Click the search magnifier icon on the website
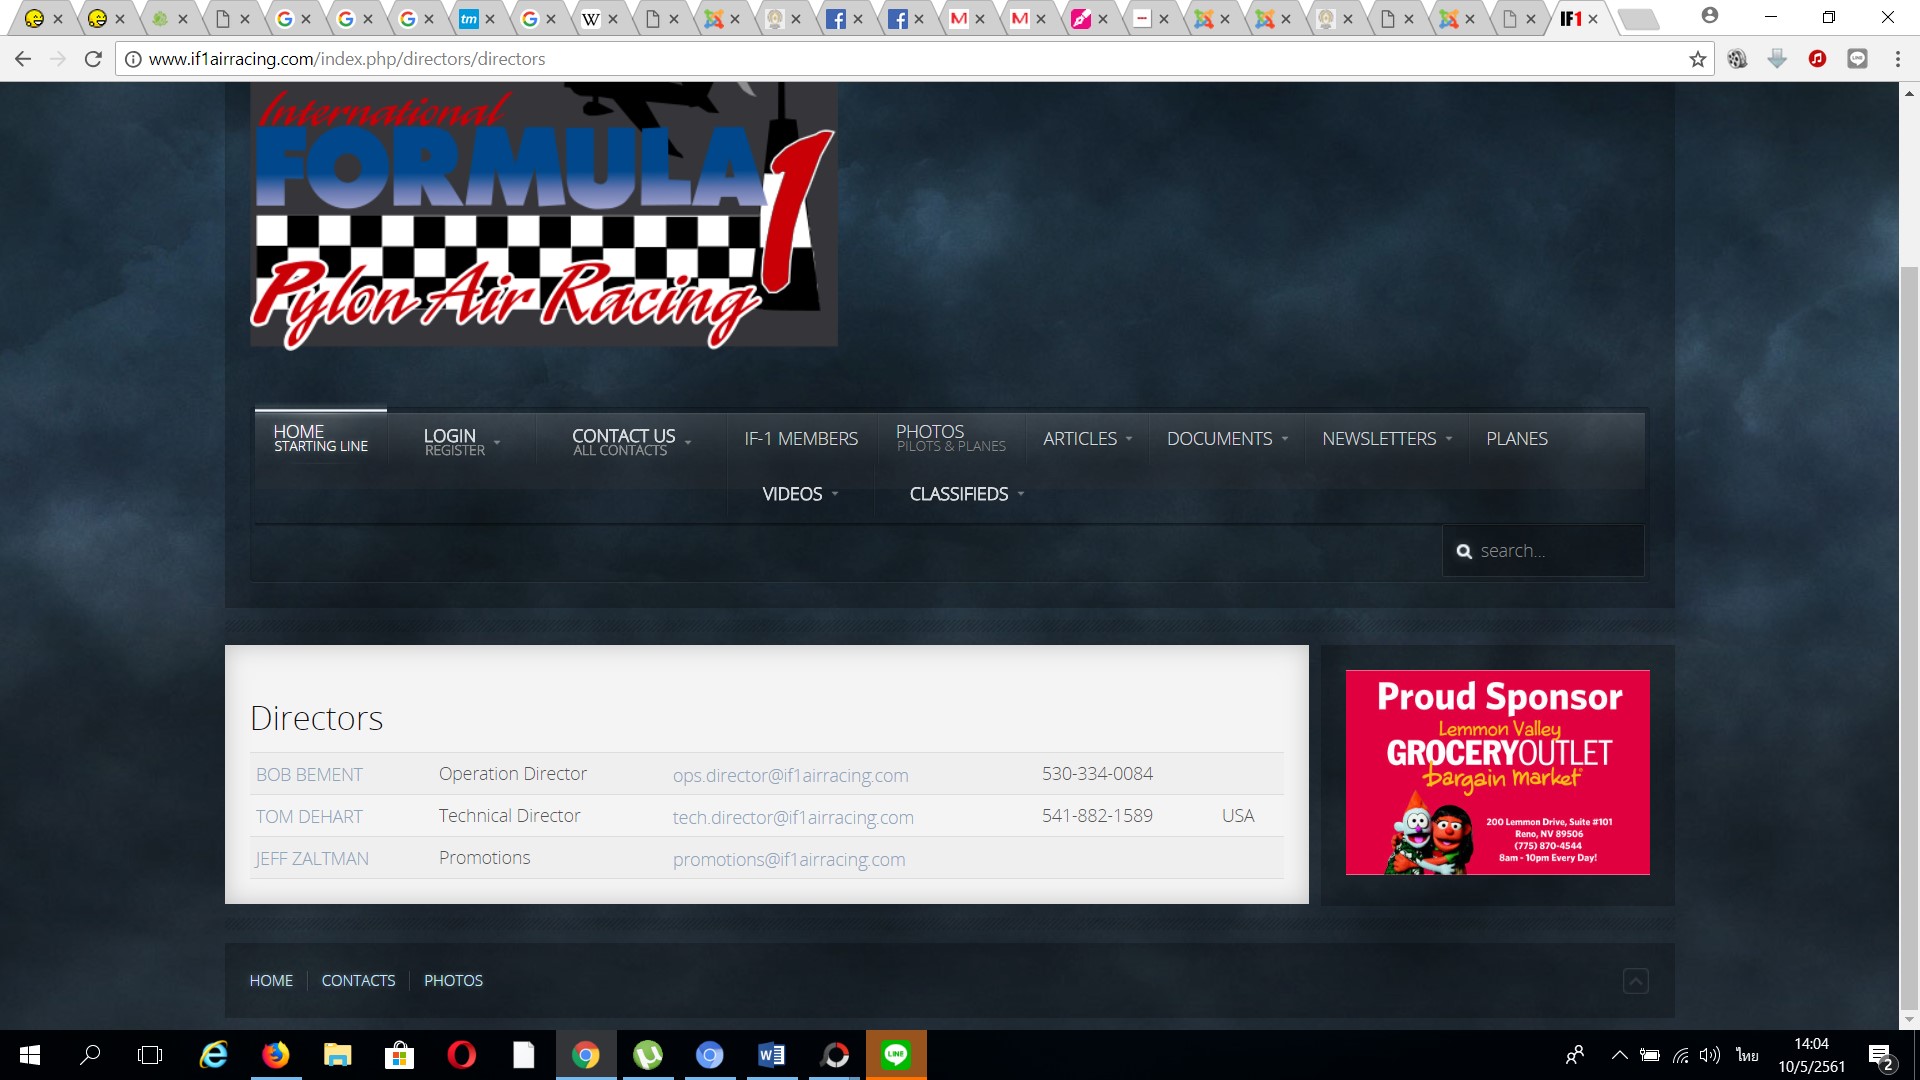The width and height of the screenshot is (1920, 1080). 1464,551
